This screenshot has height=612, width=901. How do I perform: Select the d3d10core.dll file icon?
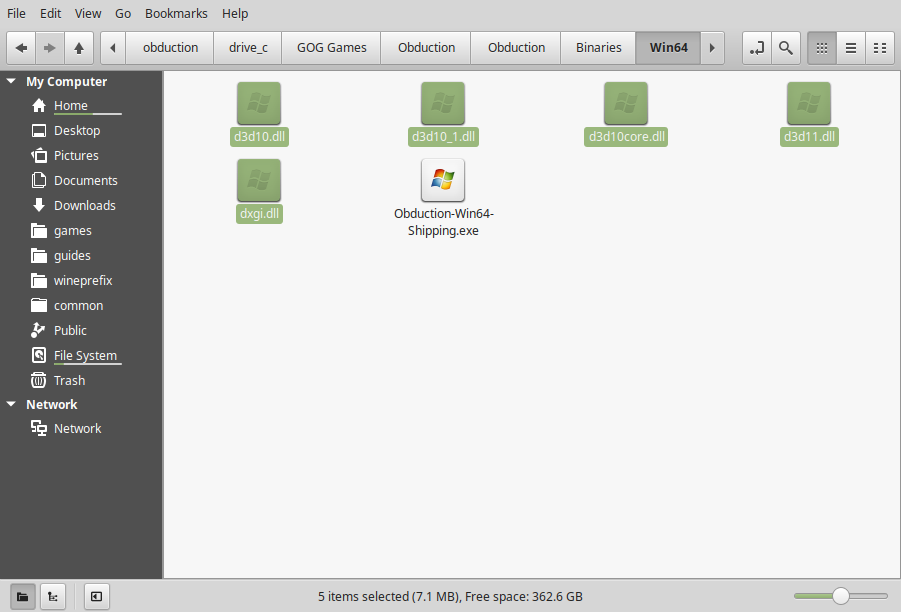[x=626, y=103]
